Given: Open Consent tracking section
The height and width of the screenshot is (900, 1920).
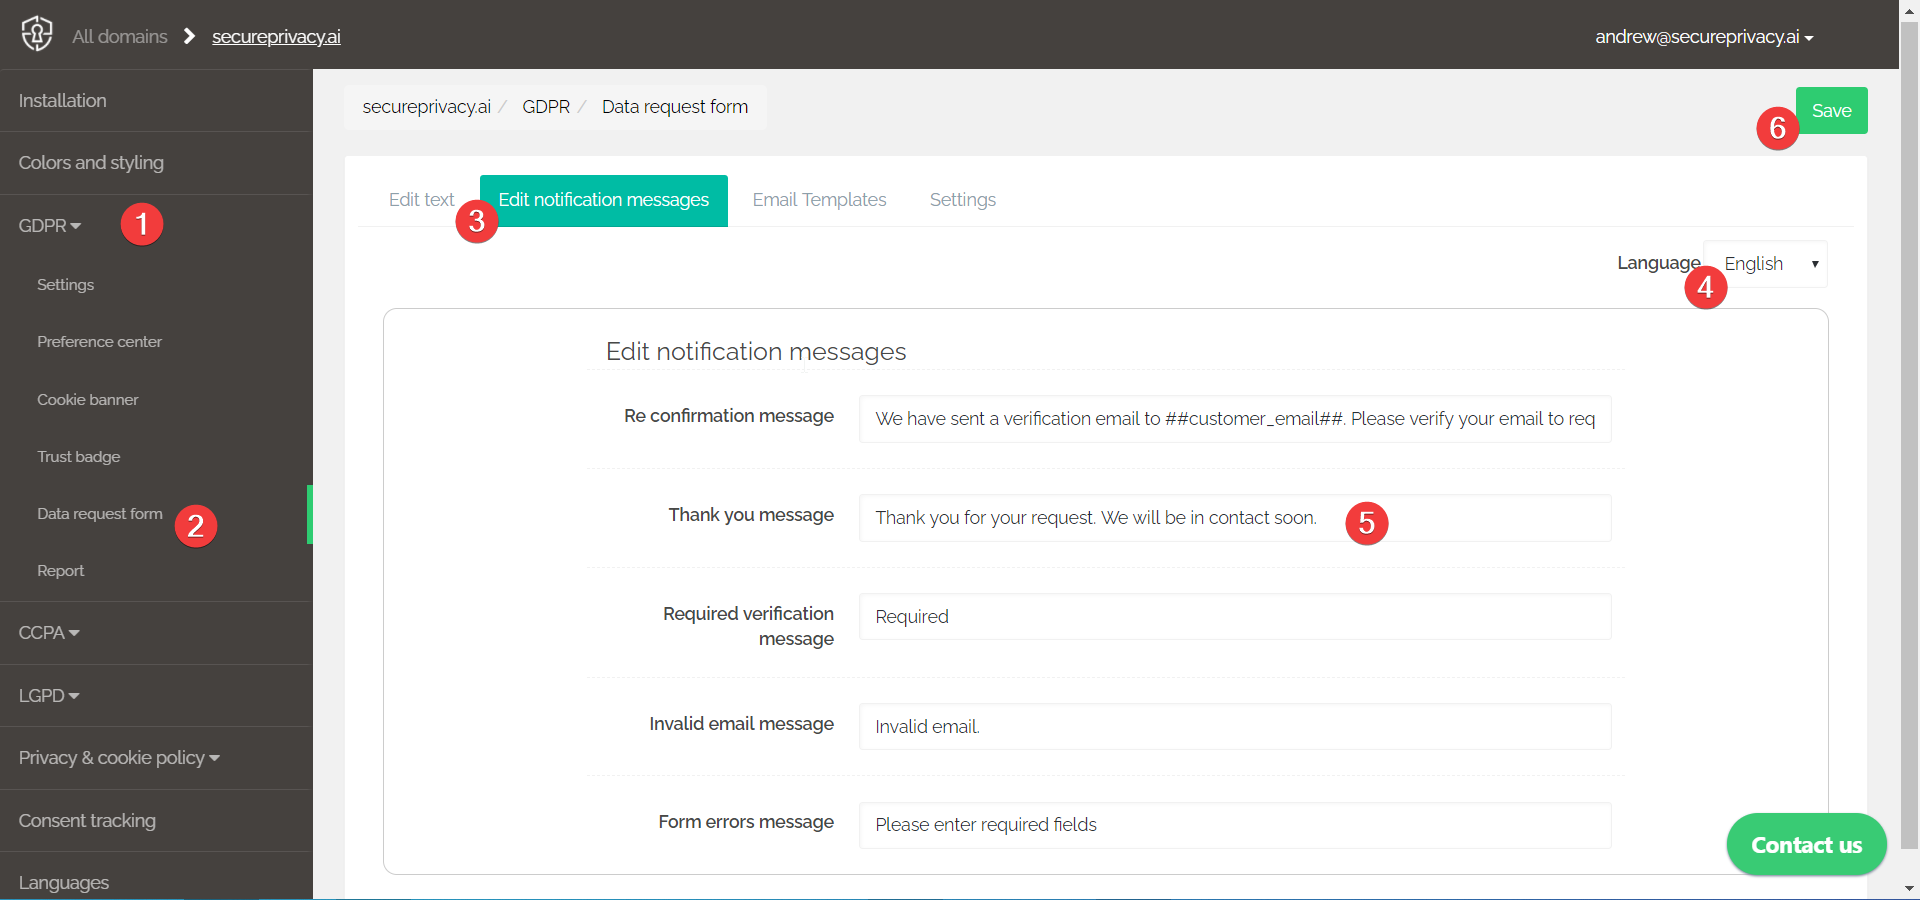Looking at the screenshot, I should [86, 820].
